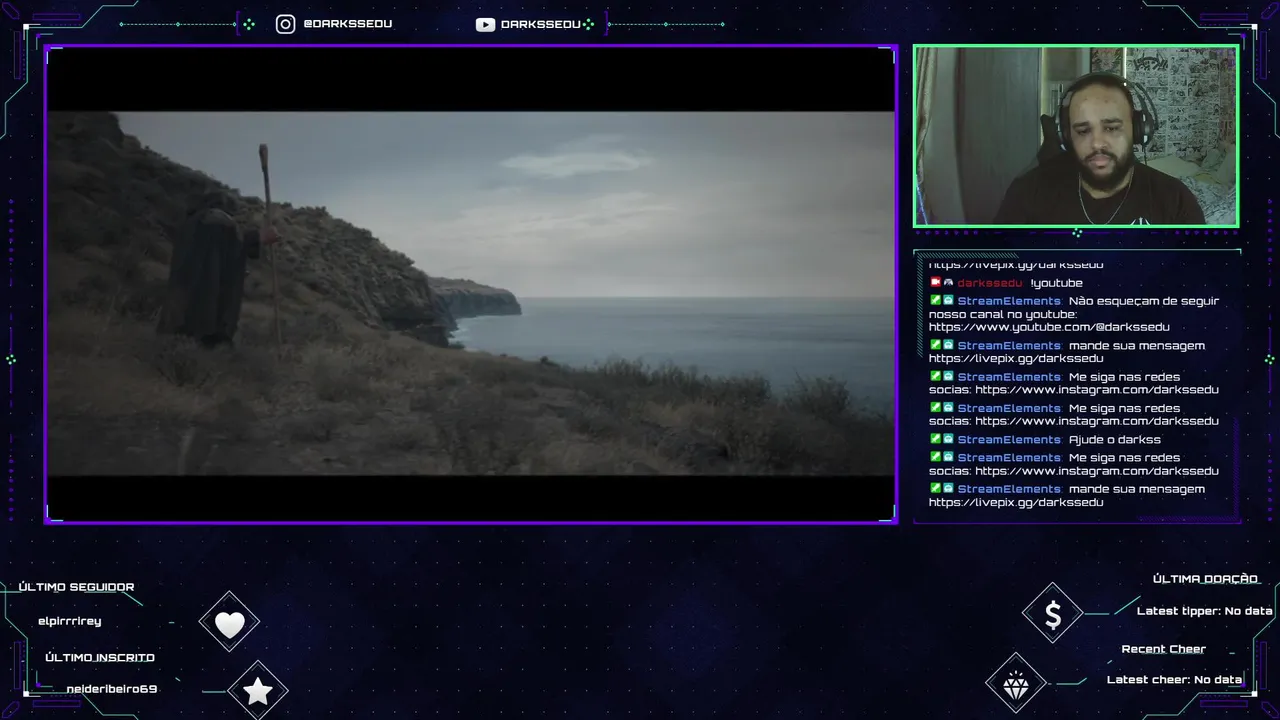Click the YouTube logo icon in the header

[485, 25]
